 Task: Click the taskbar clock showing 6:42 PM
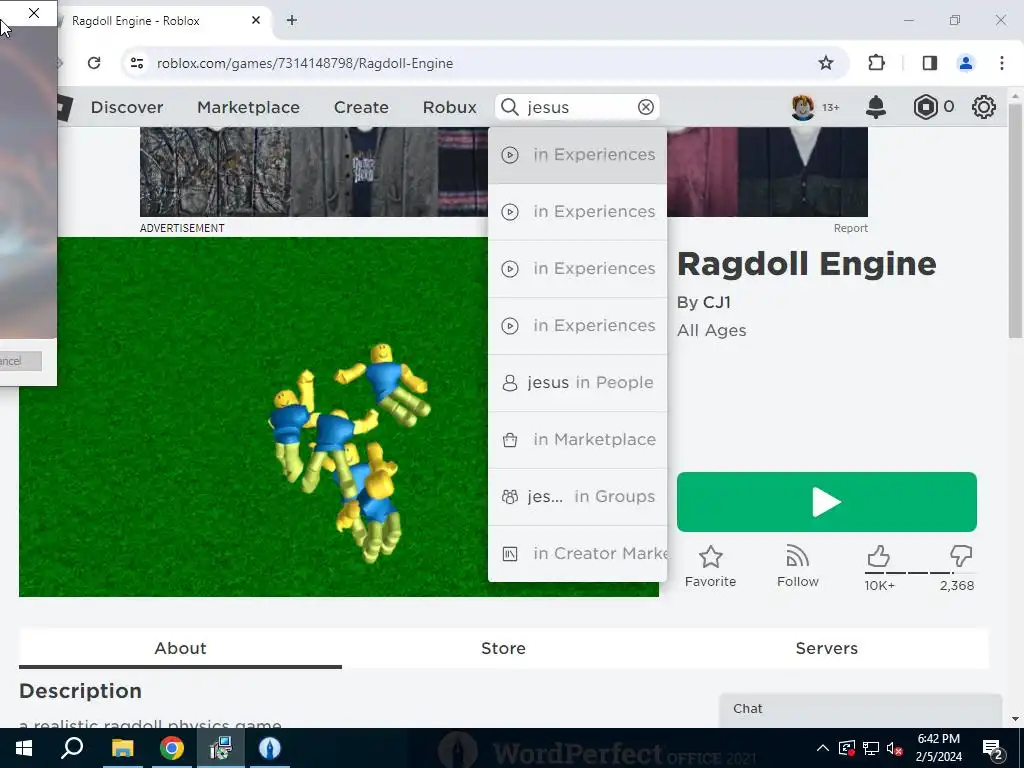point(938,748)
